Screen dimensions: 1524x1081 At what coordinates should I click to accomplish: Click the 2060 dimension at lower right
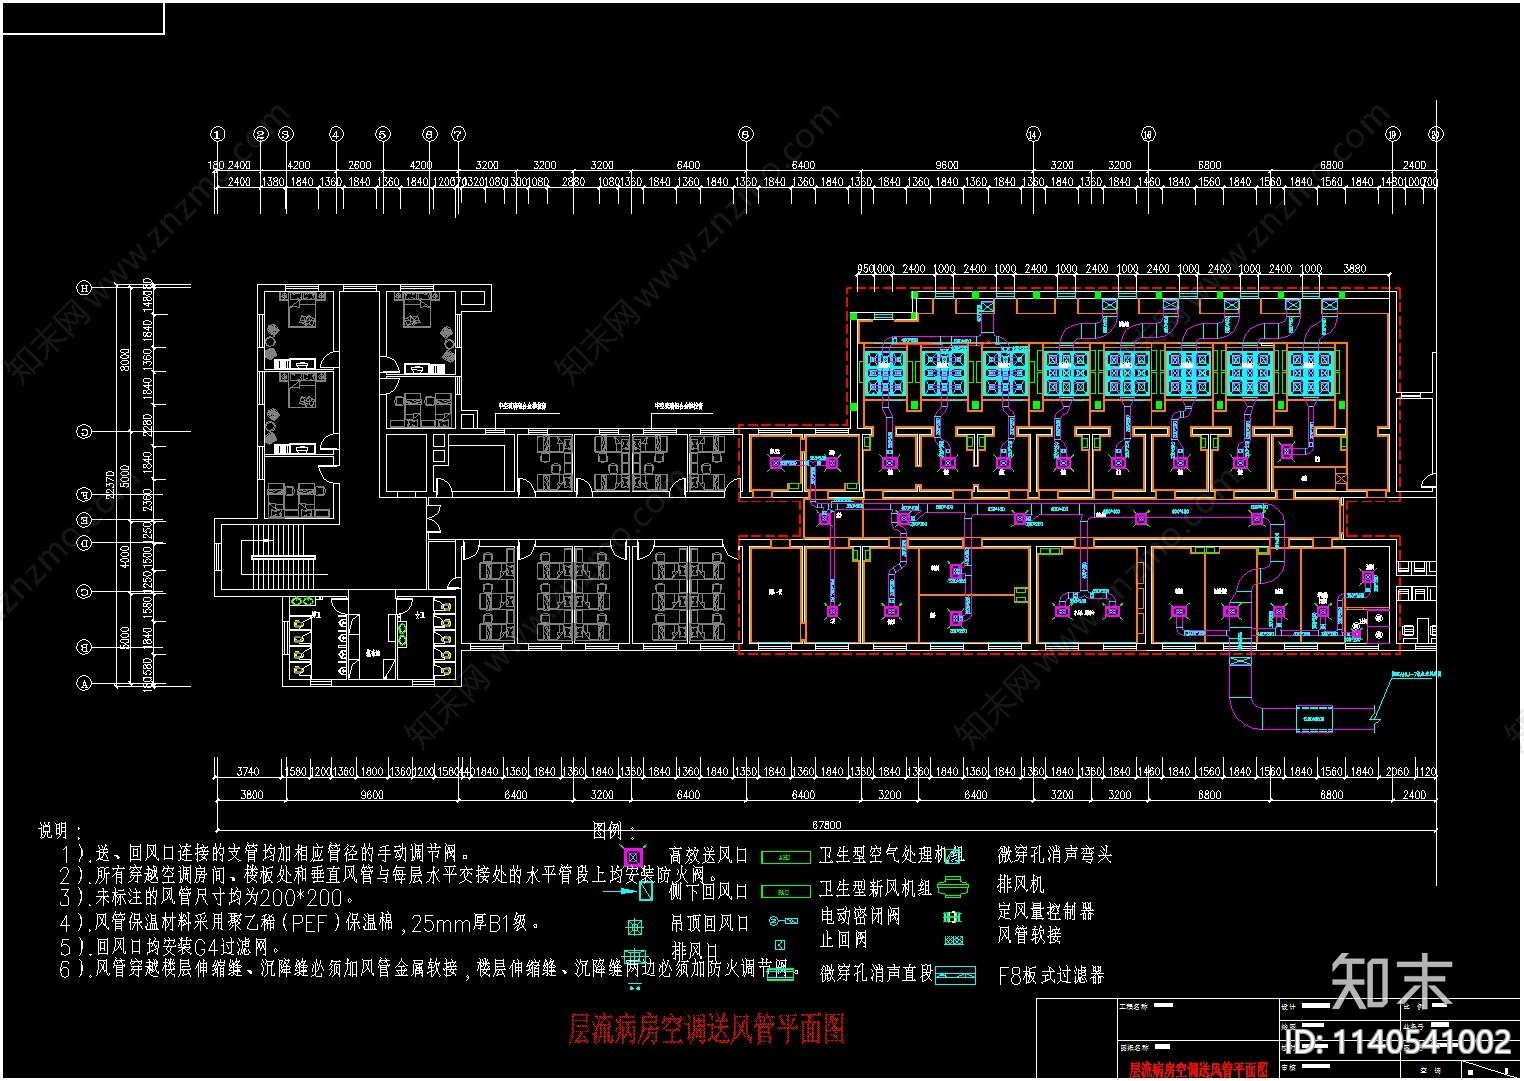pos(1398,771)
